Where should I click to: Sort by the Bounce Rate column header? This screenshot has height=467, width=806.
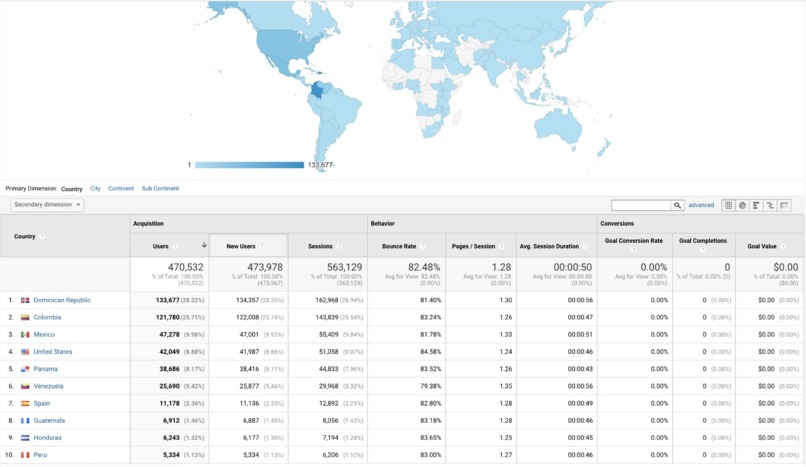[399, 246]
